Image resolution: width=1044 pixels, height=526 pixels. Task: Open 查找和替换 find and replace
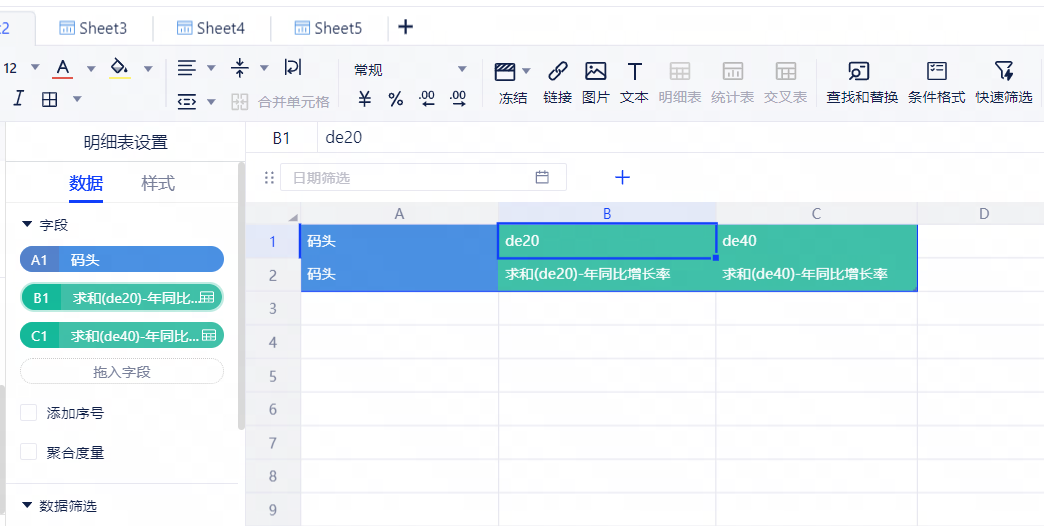tap(859, 72)
